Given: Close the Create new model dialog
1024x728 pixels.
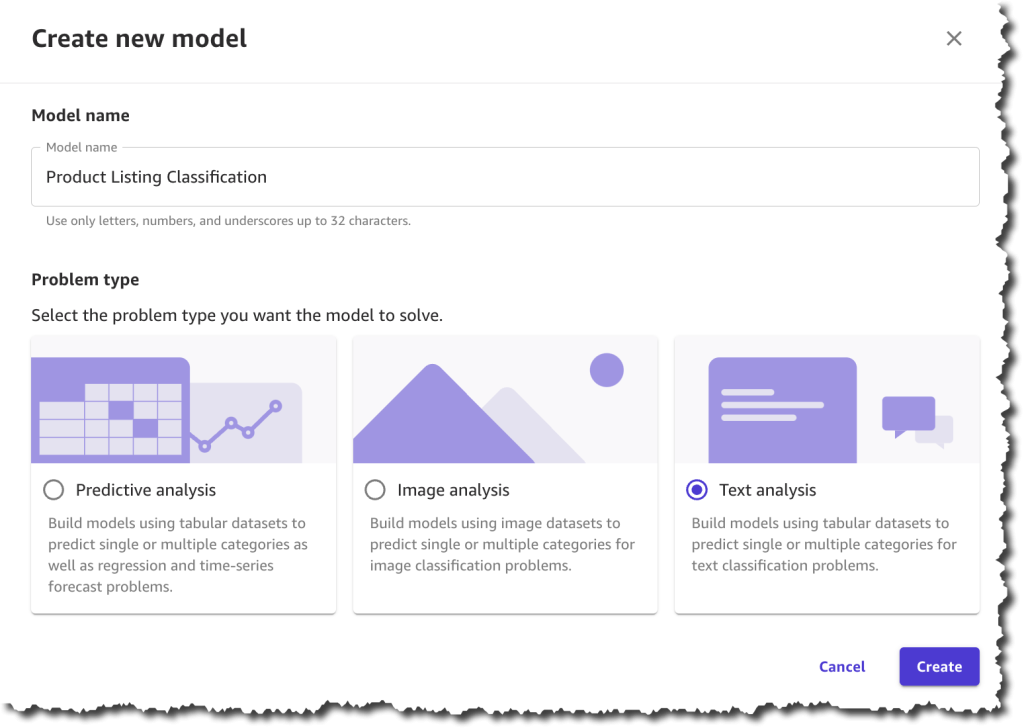Looking at the screenshot, I should coord(953,39).
